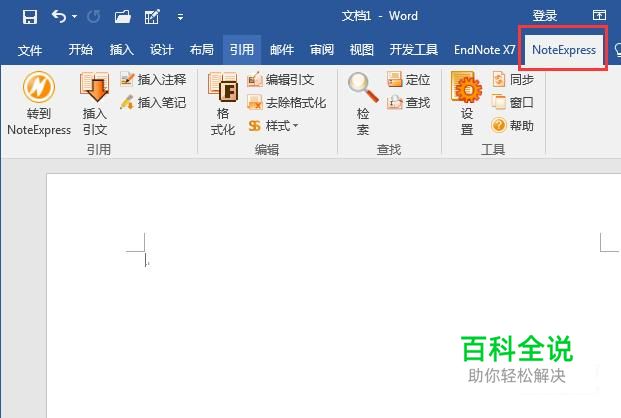Switch to the 审阅 tab
Screen dimensions: 621x418
322,50
